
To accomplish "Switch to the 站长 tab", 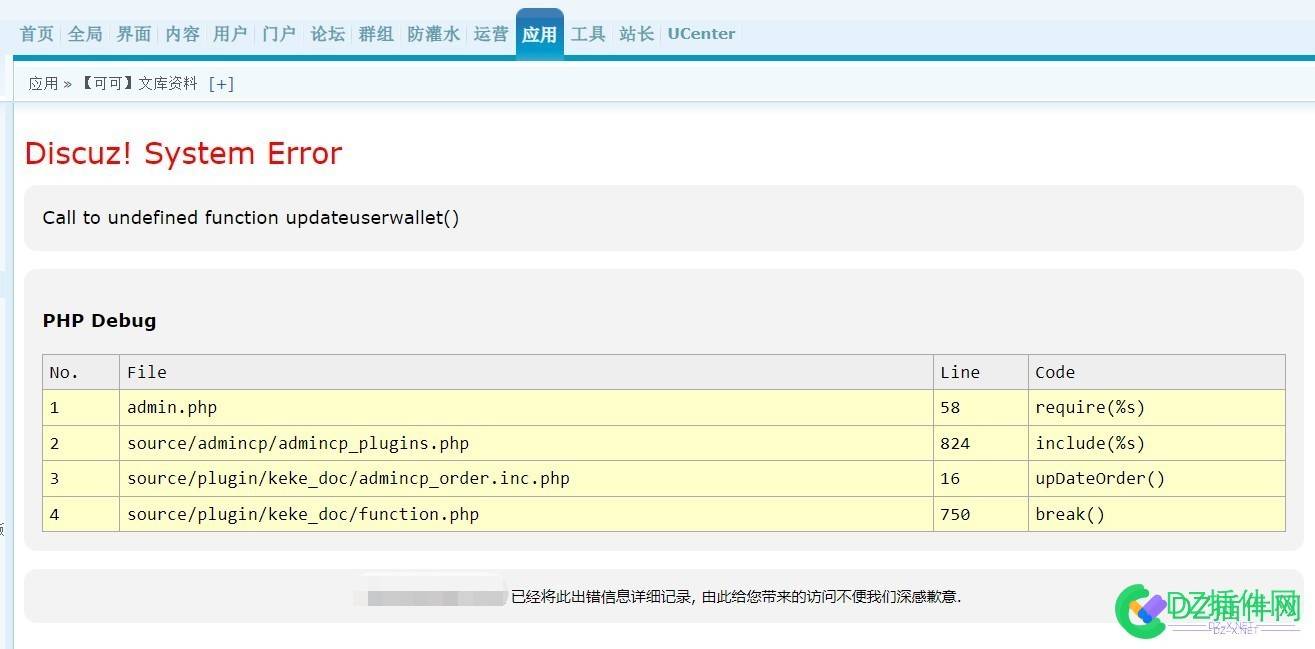I will 636,34.
